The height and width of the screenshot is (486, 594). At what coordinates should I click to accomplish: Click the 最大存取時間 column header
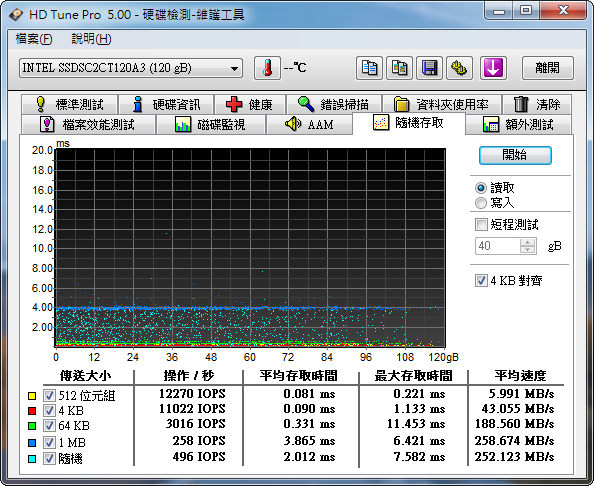coord(413,376)
